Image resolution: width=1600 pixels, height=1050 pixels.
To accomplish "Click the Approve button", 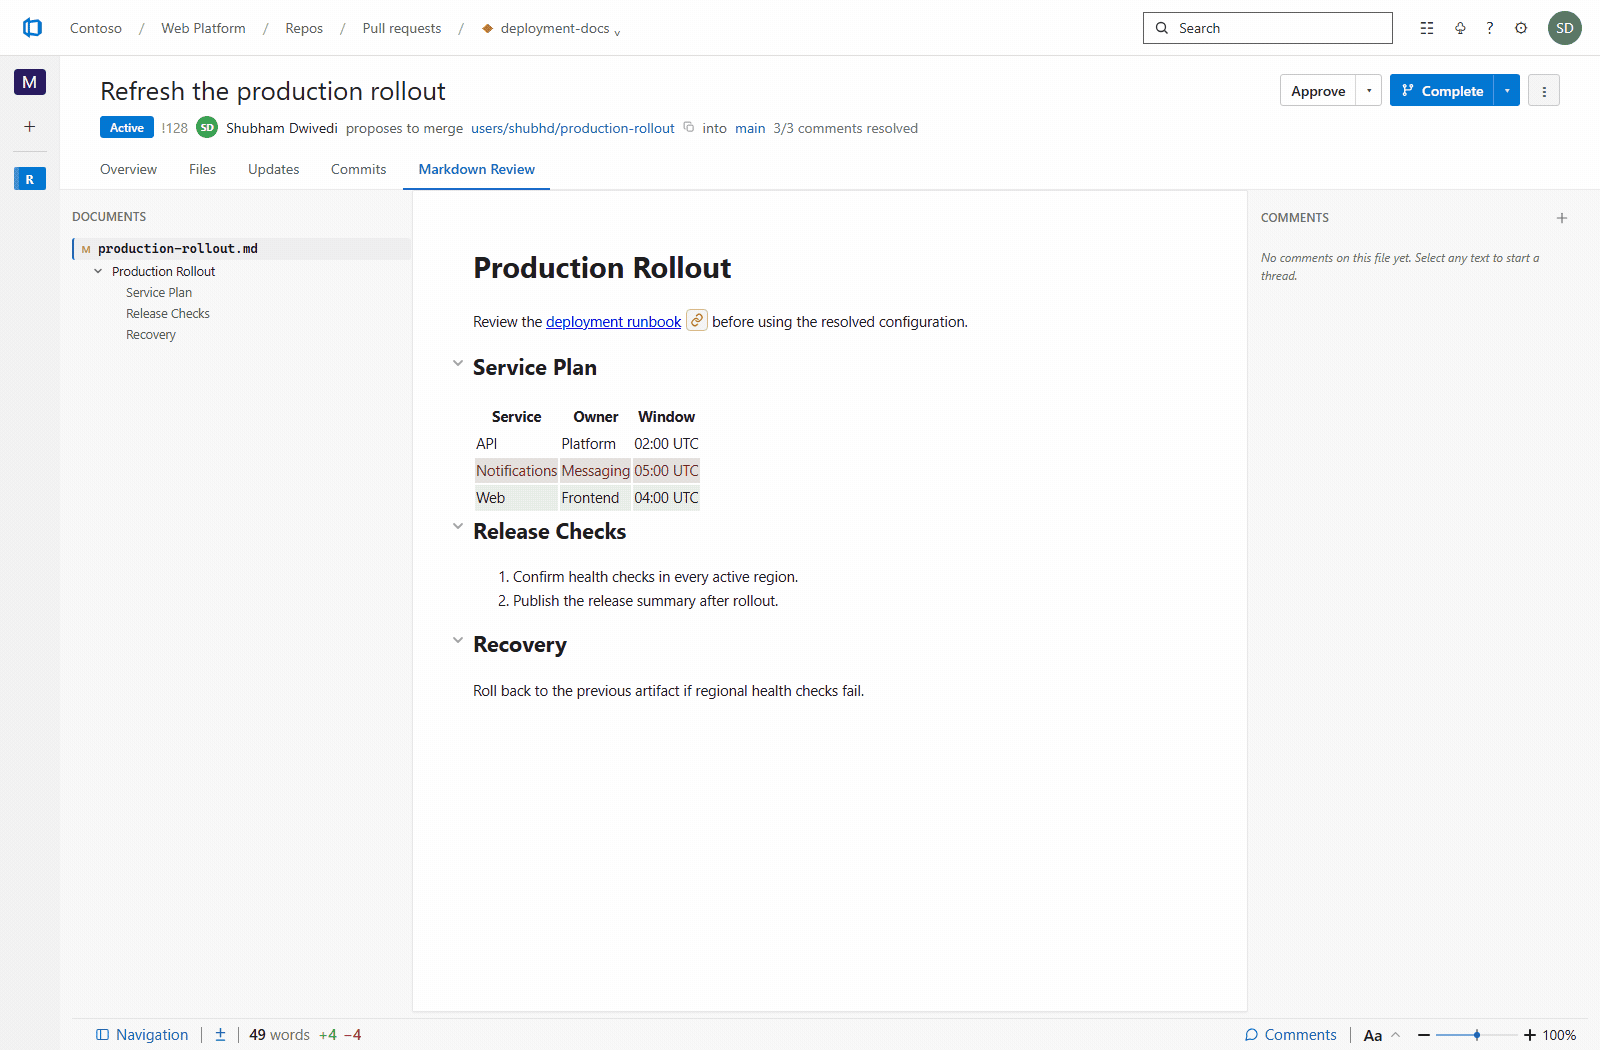I will (x=1318, y=91).
